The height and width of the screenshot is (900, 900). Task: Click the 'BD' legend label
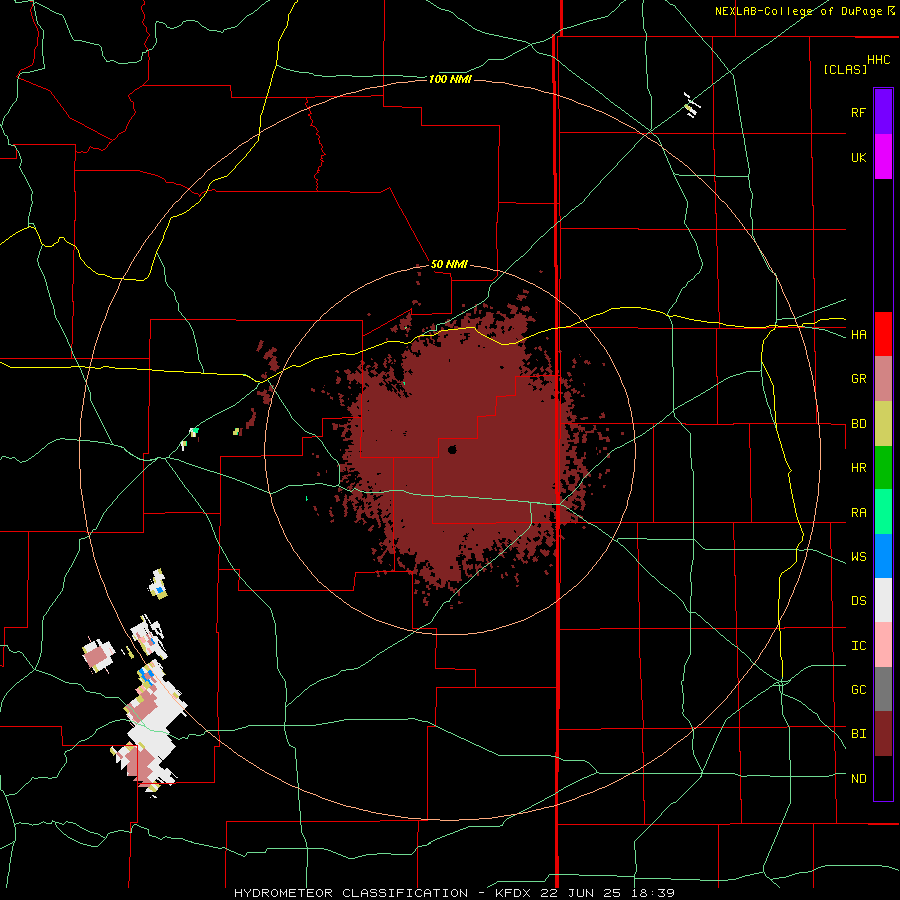click(x=858, y=424)
